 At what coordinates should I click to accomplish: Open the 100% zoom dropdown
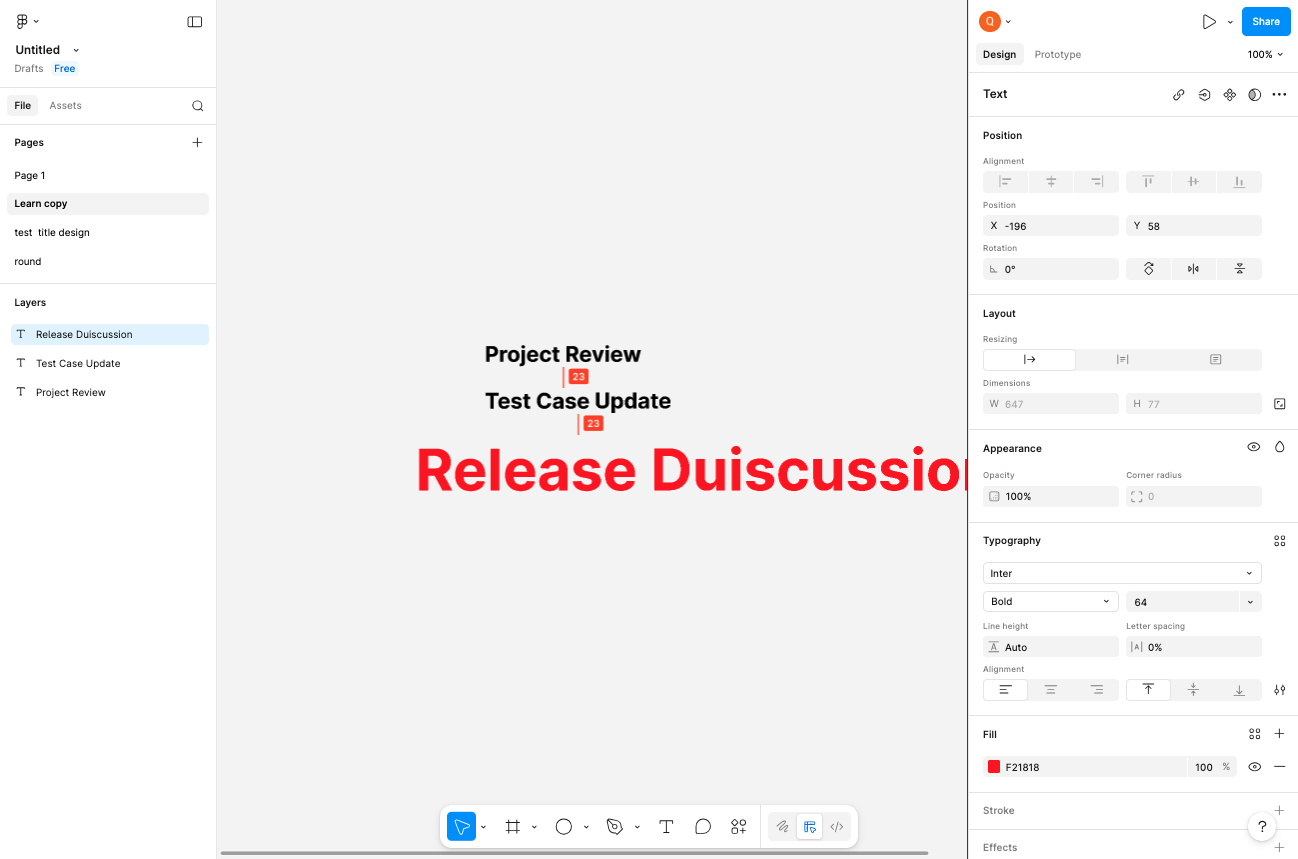(x=1265, y=55)
